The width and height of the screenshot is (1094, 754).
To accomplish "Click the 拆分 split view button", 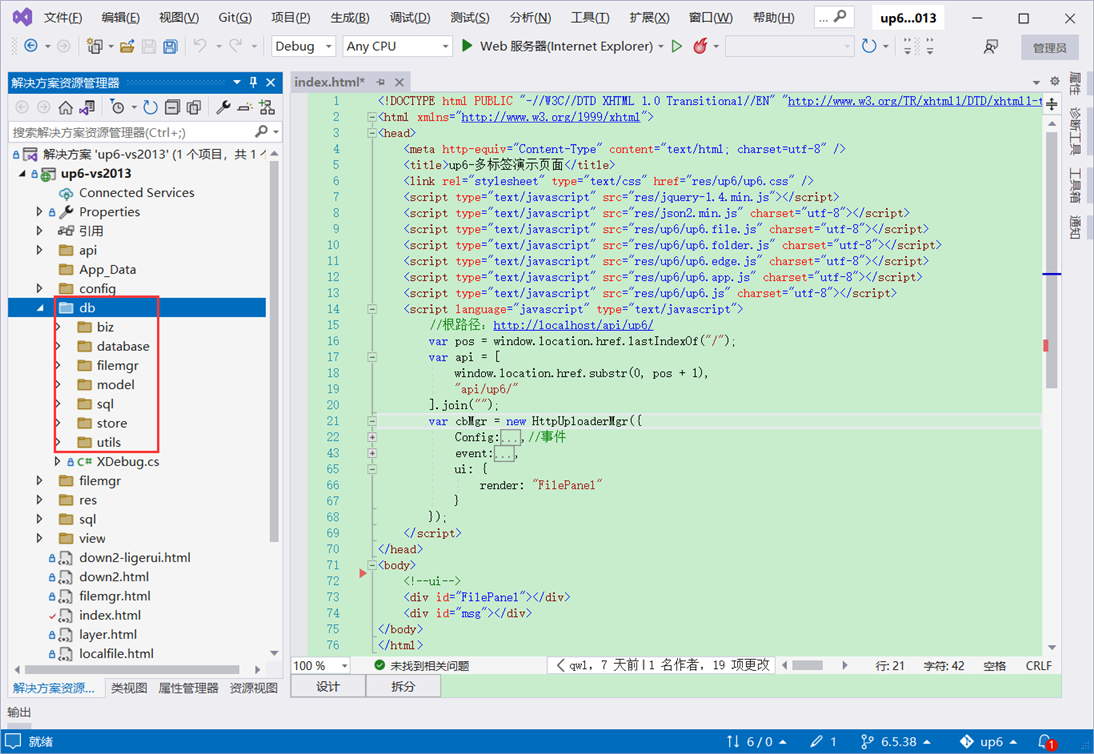I will click(x=403, y=686).
